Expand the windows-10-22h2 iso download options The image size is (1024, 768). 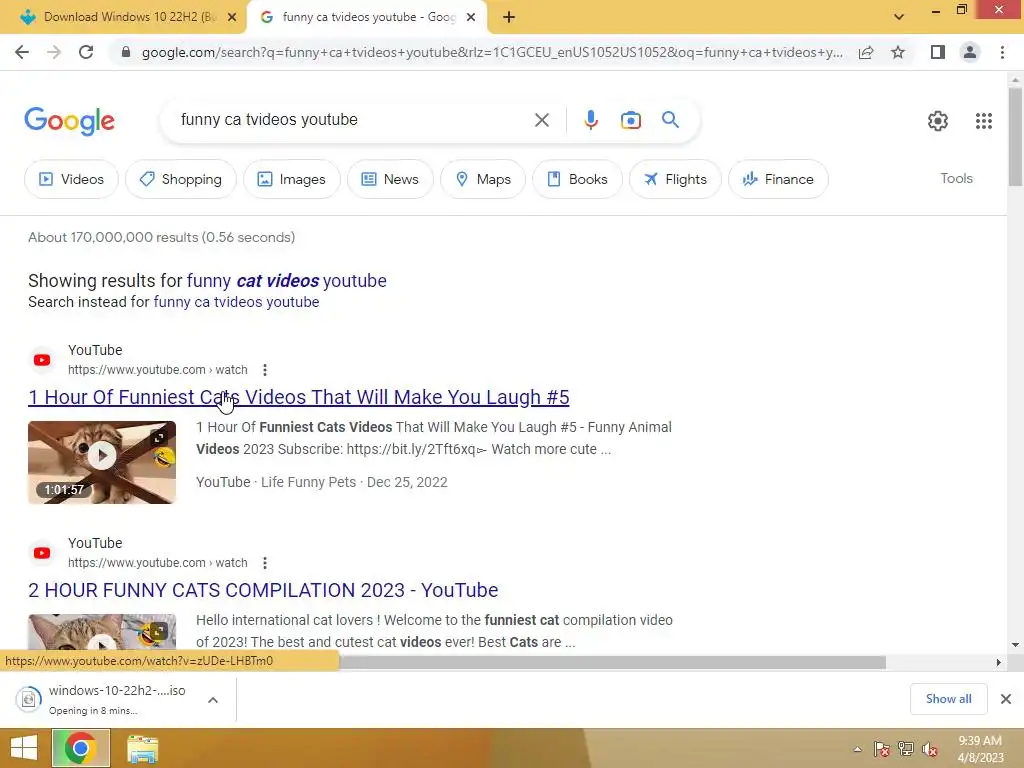(213, 700)
